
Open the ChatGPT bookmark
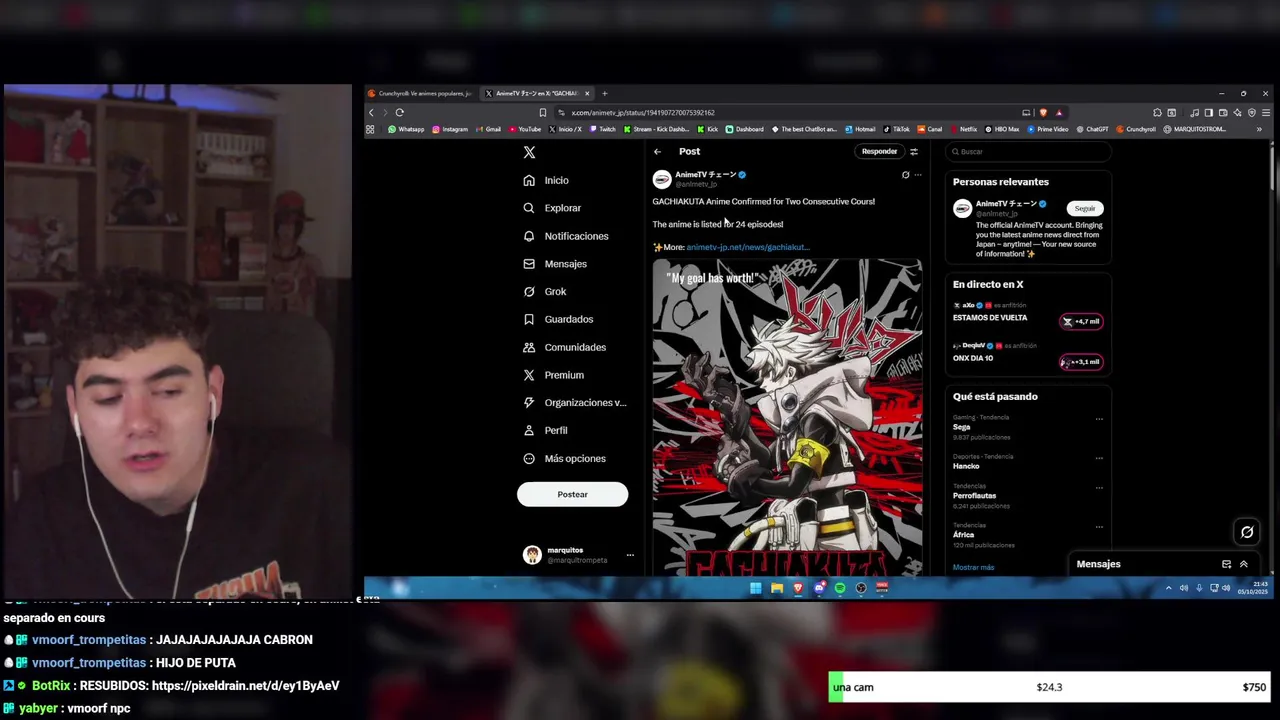click(1092, 129)
